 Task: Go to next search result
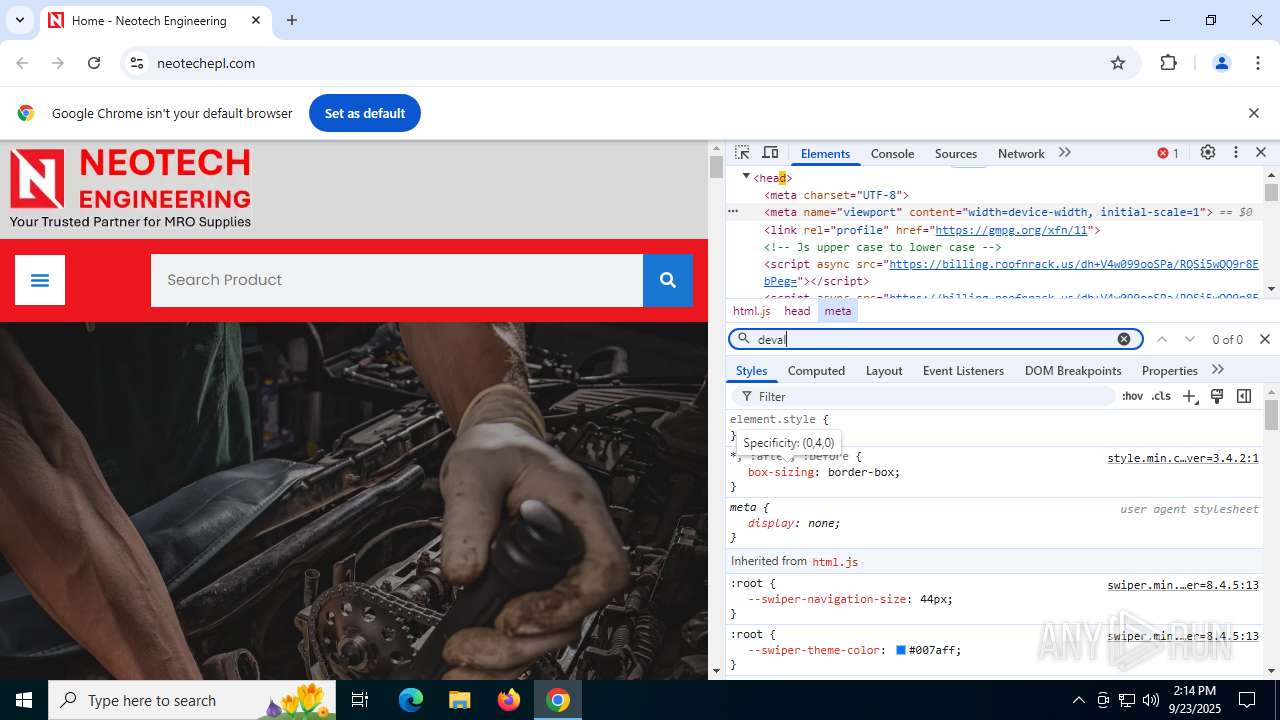click(x=1190, y=339)
